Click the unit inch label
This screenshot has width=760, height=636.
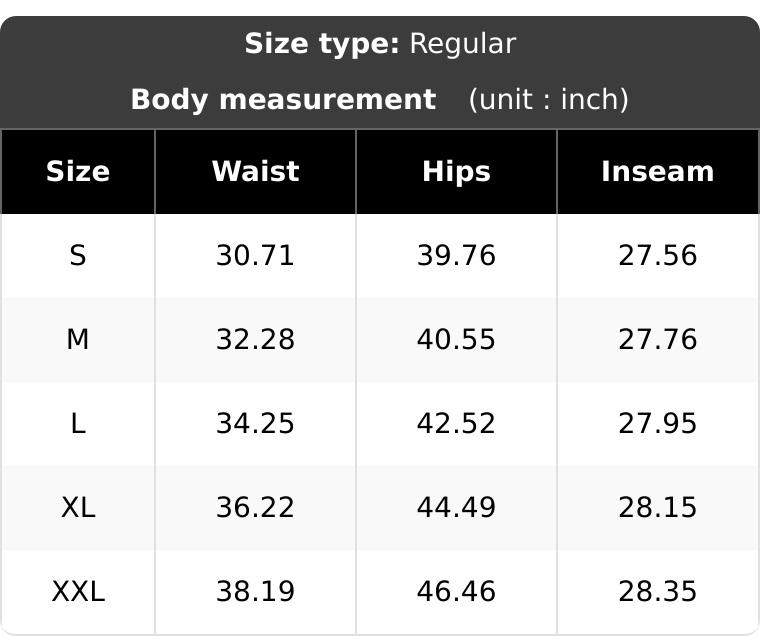click(548, 99)
